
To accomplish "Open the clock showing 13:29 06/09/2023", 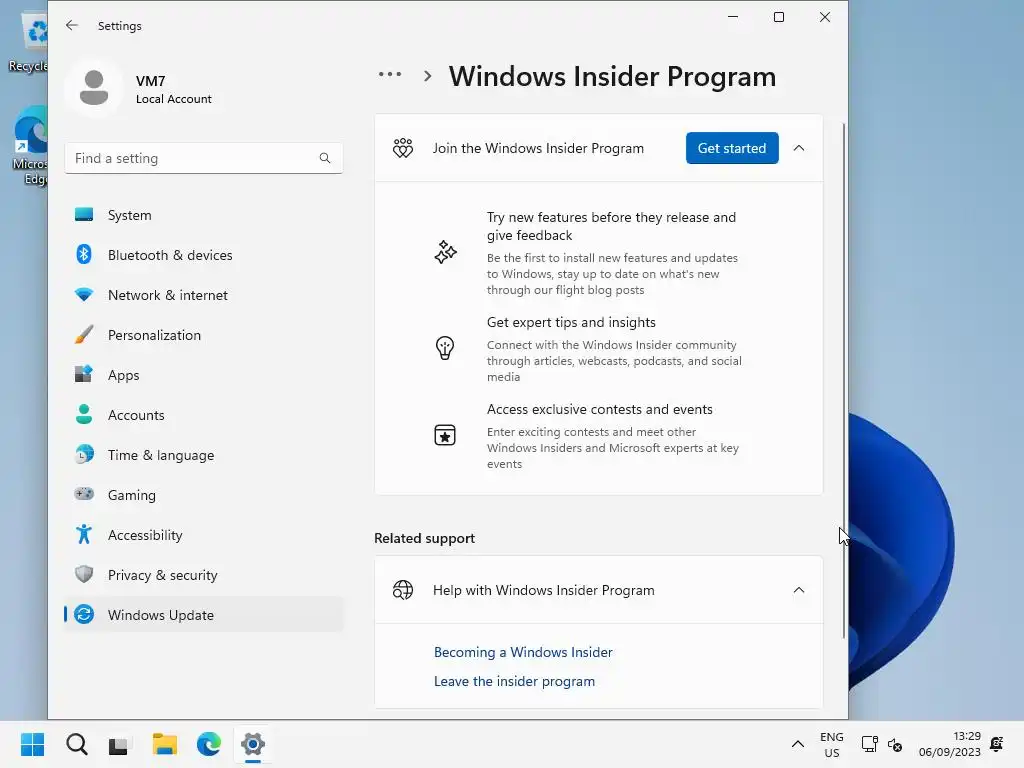I will pyautogui.click(x=949, y=744).
